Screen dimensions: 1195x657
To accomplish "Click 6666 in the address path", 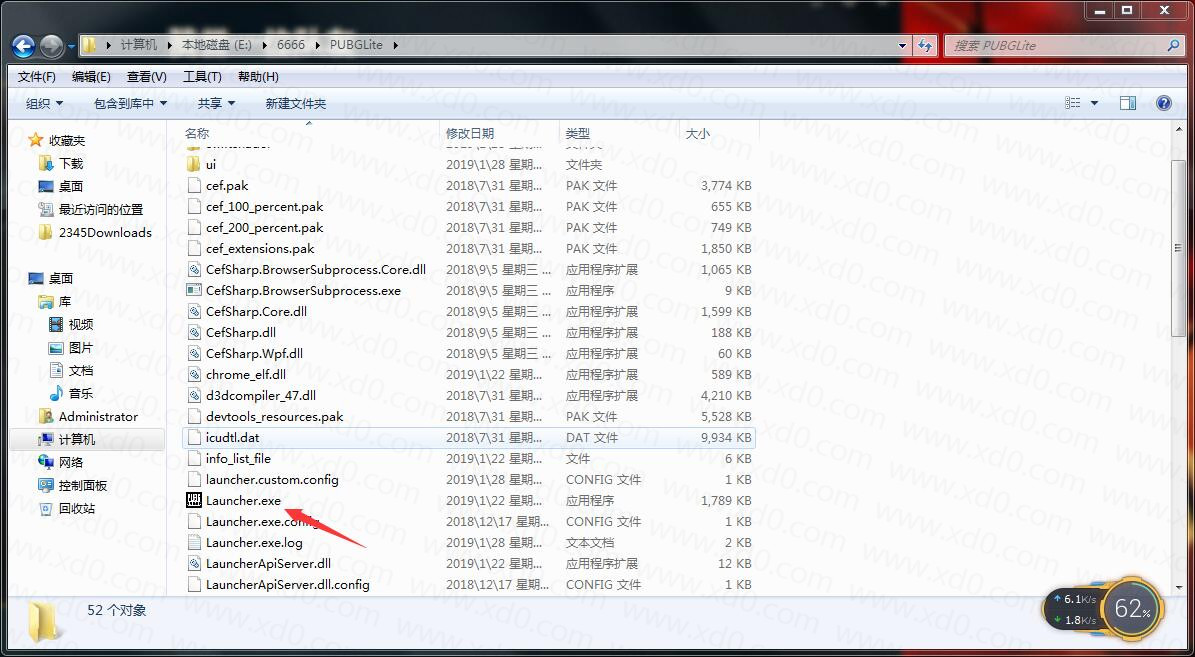I will pos(291,45).
